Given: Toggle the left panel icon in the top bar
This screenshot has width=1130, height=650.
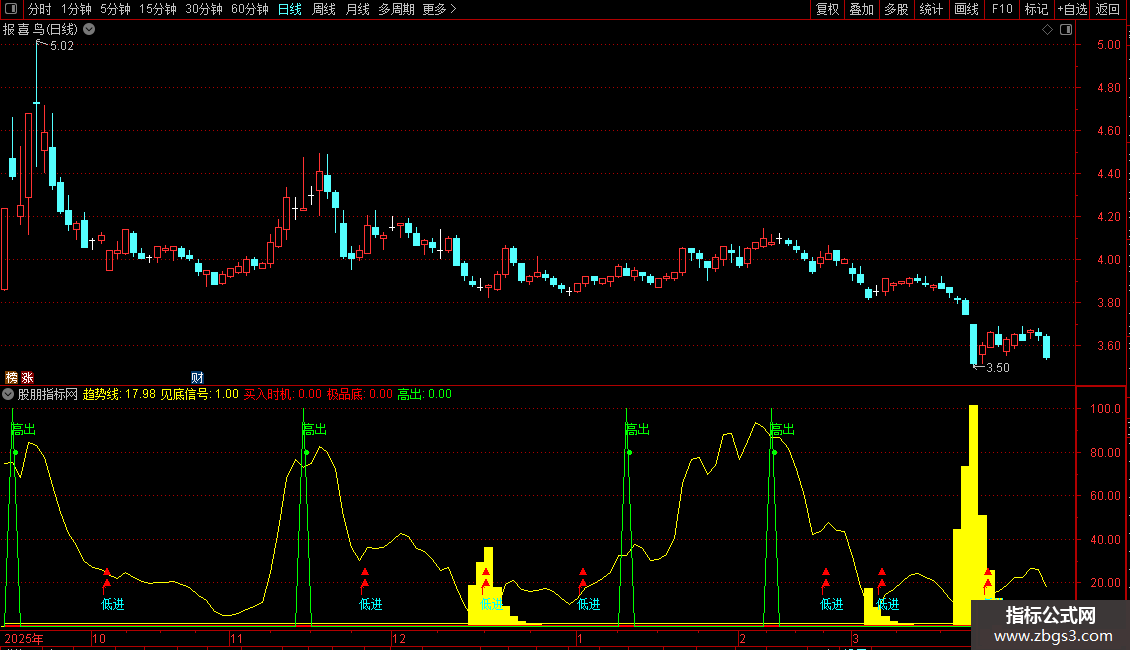Looking at the screenshot, I should tap(11, 9).
